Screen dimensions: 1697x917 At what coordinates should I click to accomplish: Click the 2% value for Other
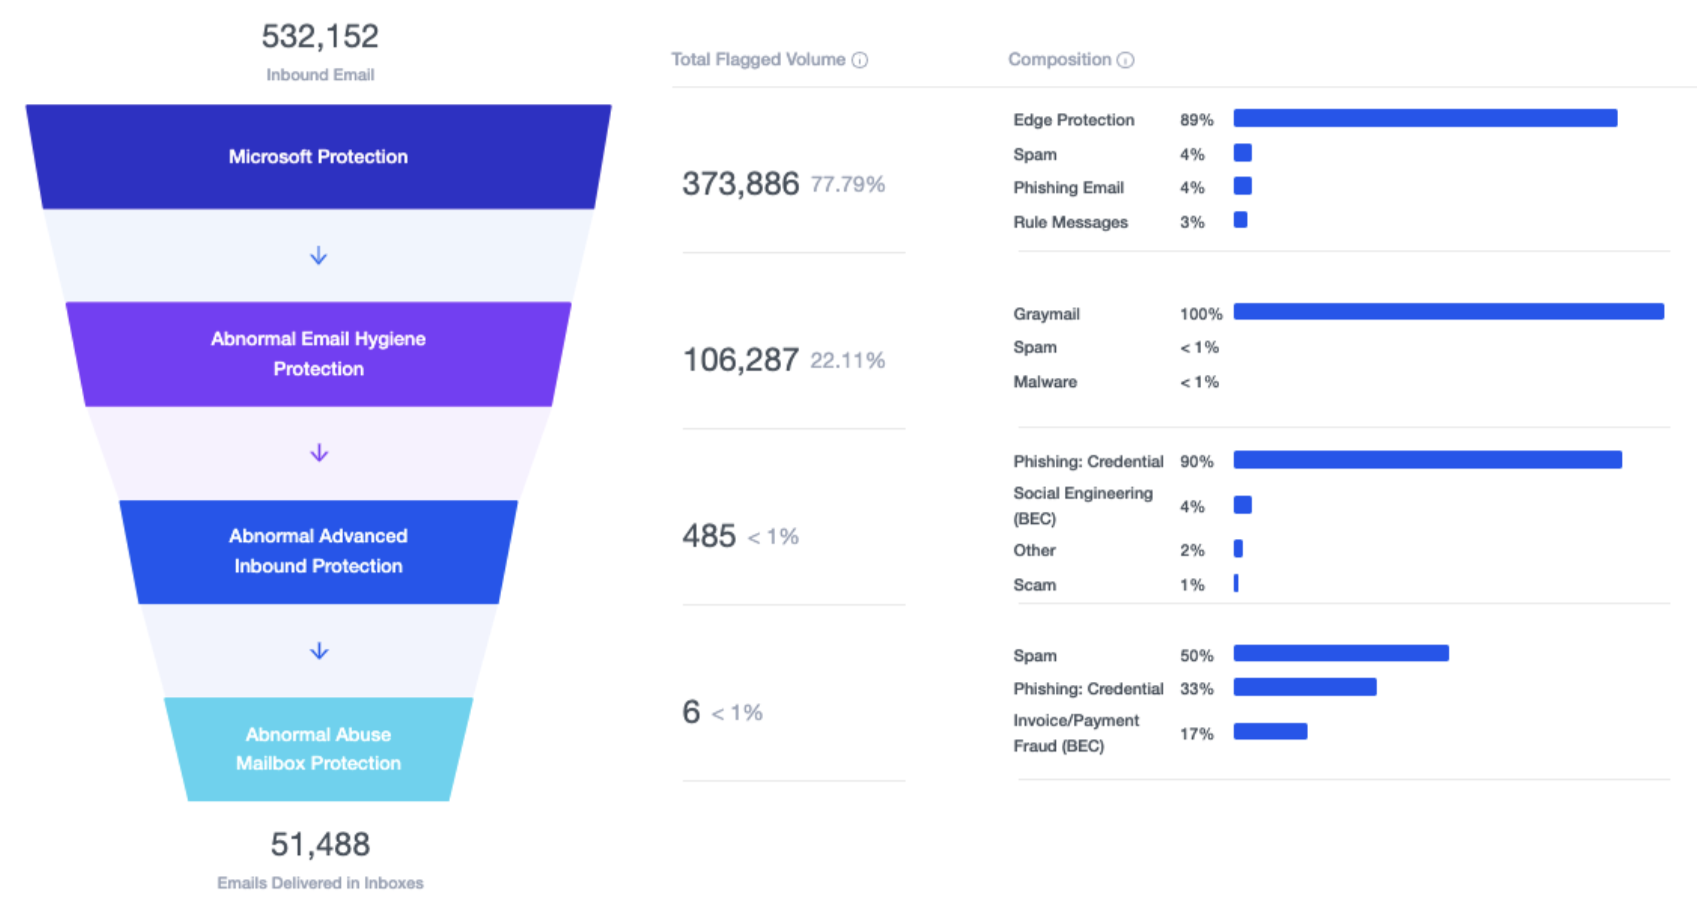pyautogui.click(x=1192, y=551)
